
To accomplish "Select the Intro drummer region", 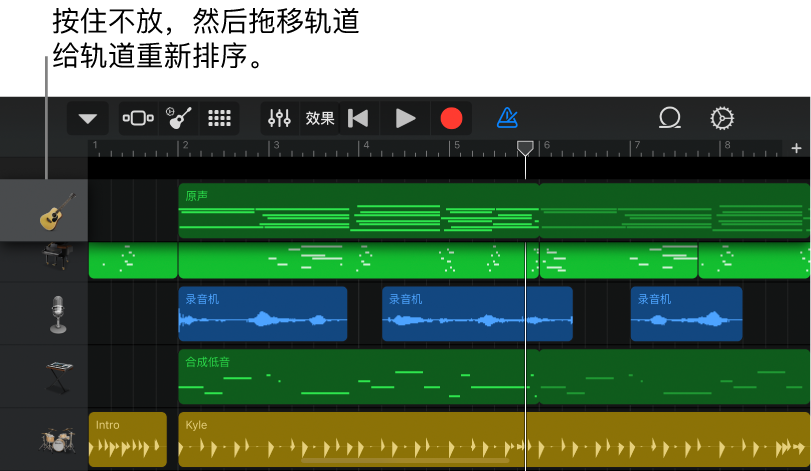I will pos(128,439).
